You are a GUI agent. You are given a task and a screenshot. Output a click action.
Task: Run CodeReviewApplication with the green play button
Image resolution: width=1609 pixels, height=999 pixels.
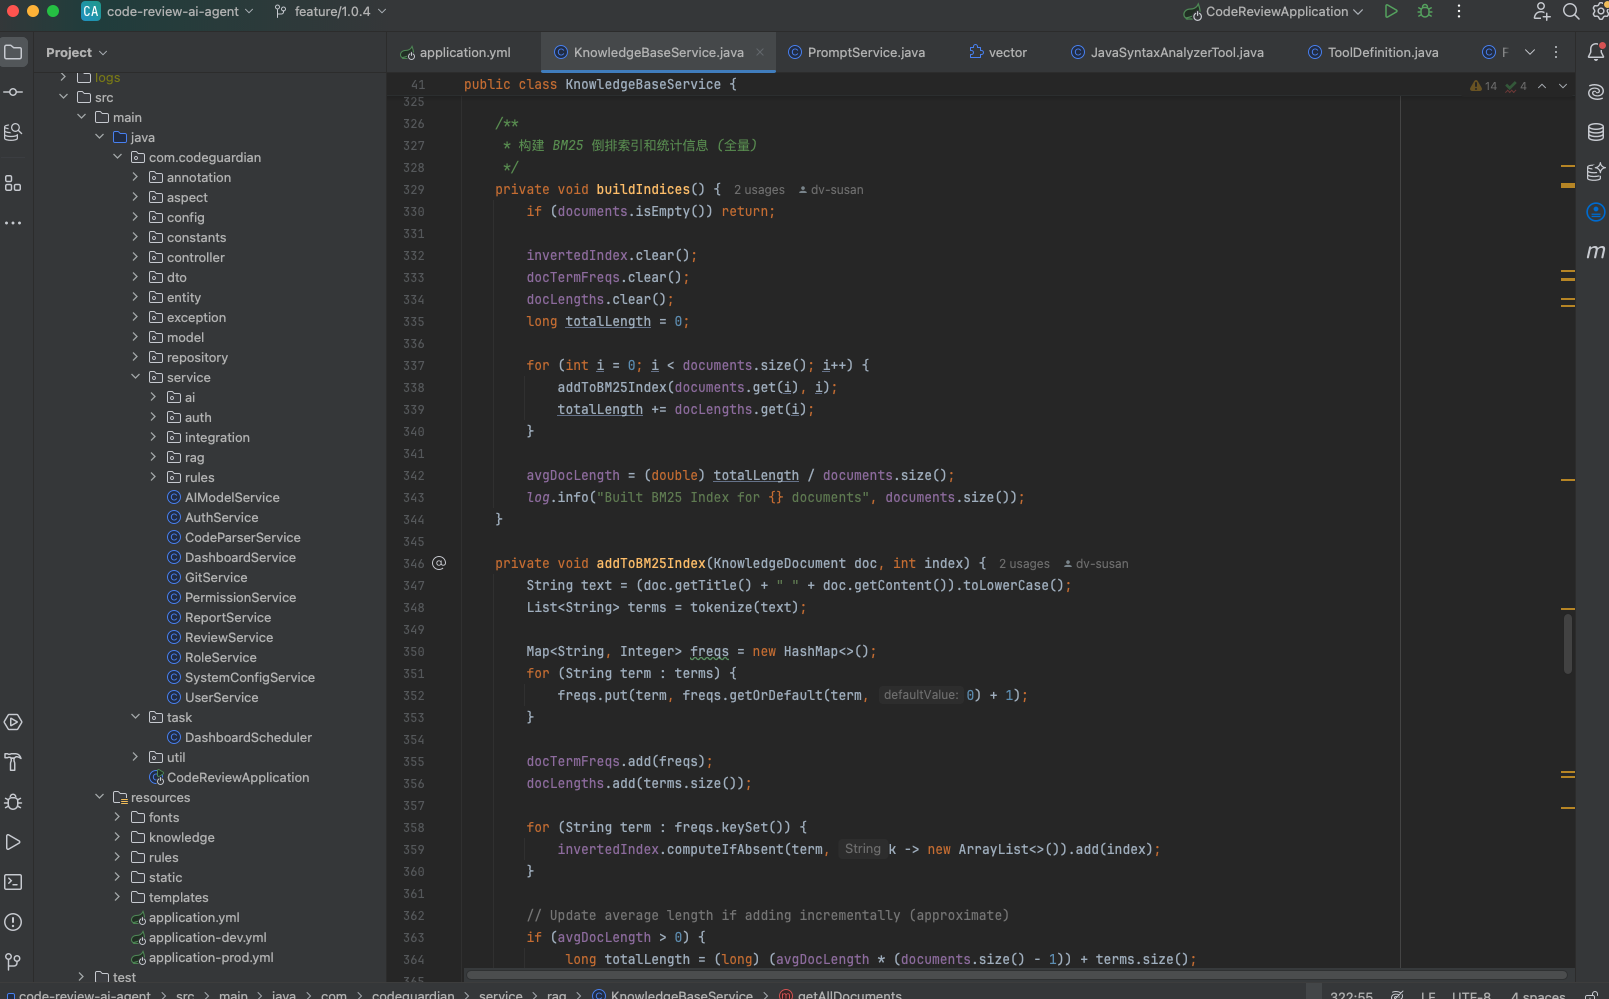point(1390,11)
